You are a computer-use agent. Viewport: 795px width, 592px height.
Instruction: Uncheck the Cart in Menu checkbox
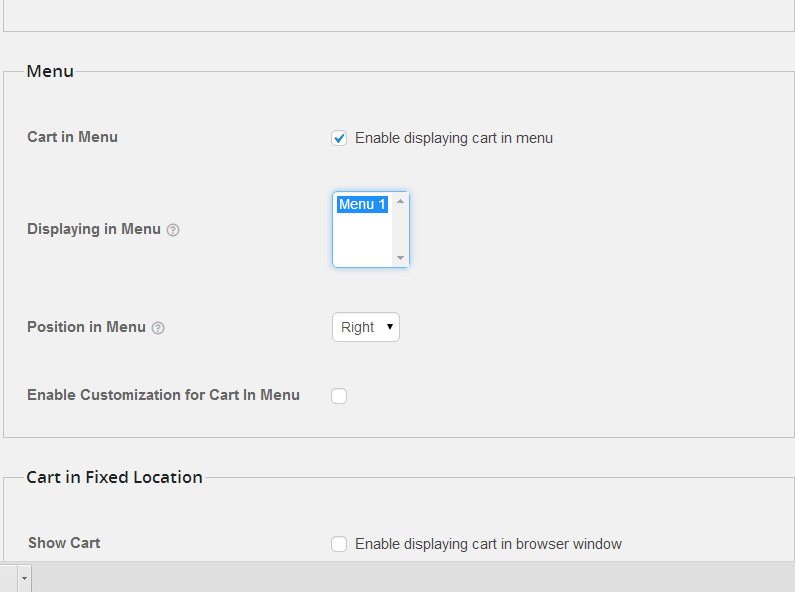coord(339,138)
